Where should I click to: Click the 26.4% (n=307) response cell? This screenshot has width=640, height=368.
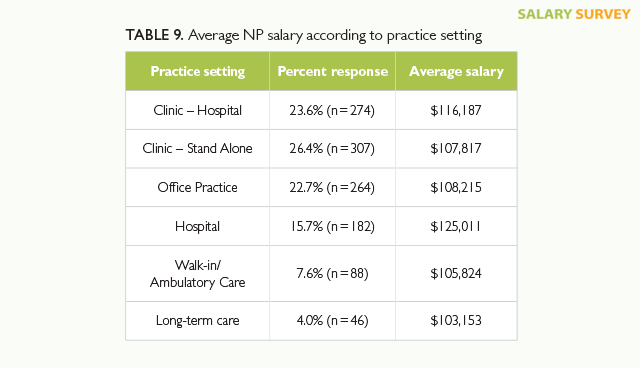[333, 149]
